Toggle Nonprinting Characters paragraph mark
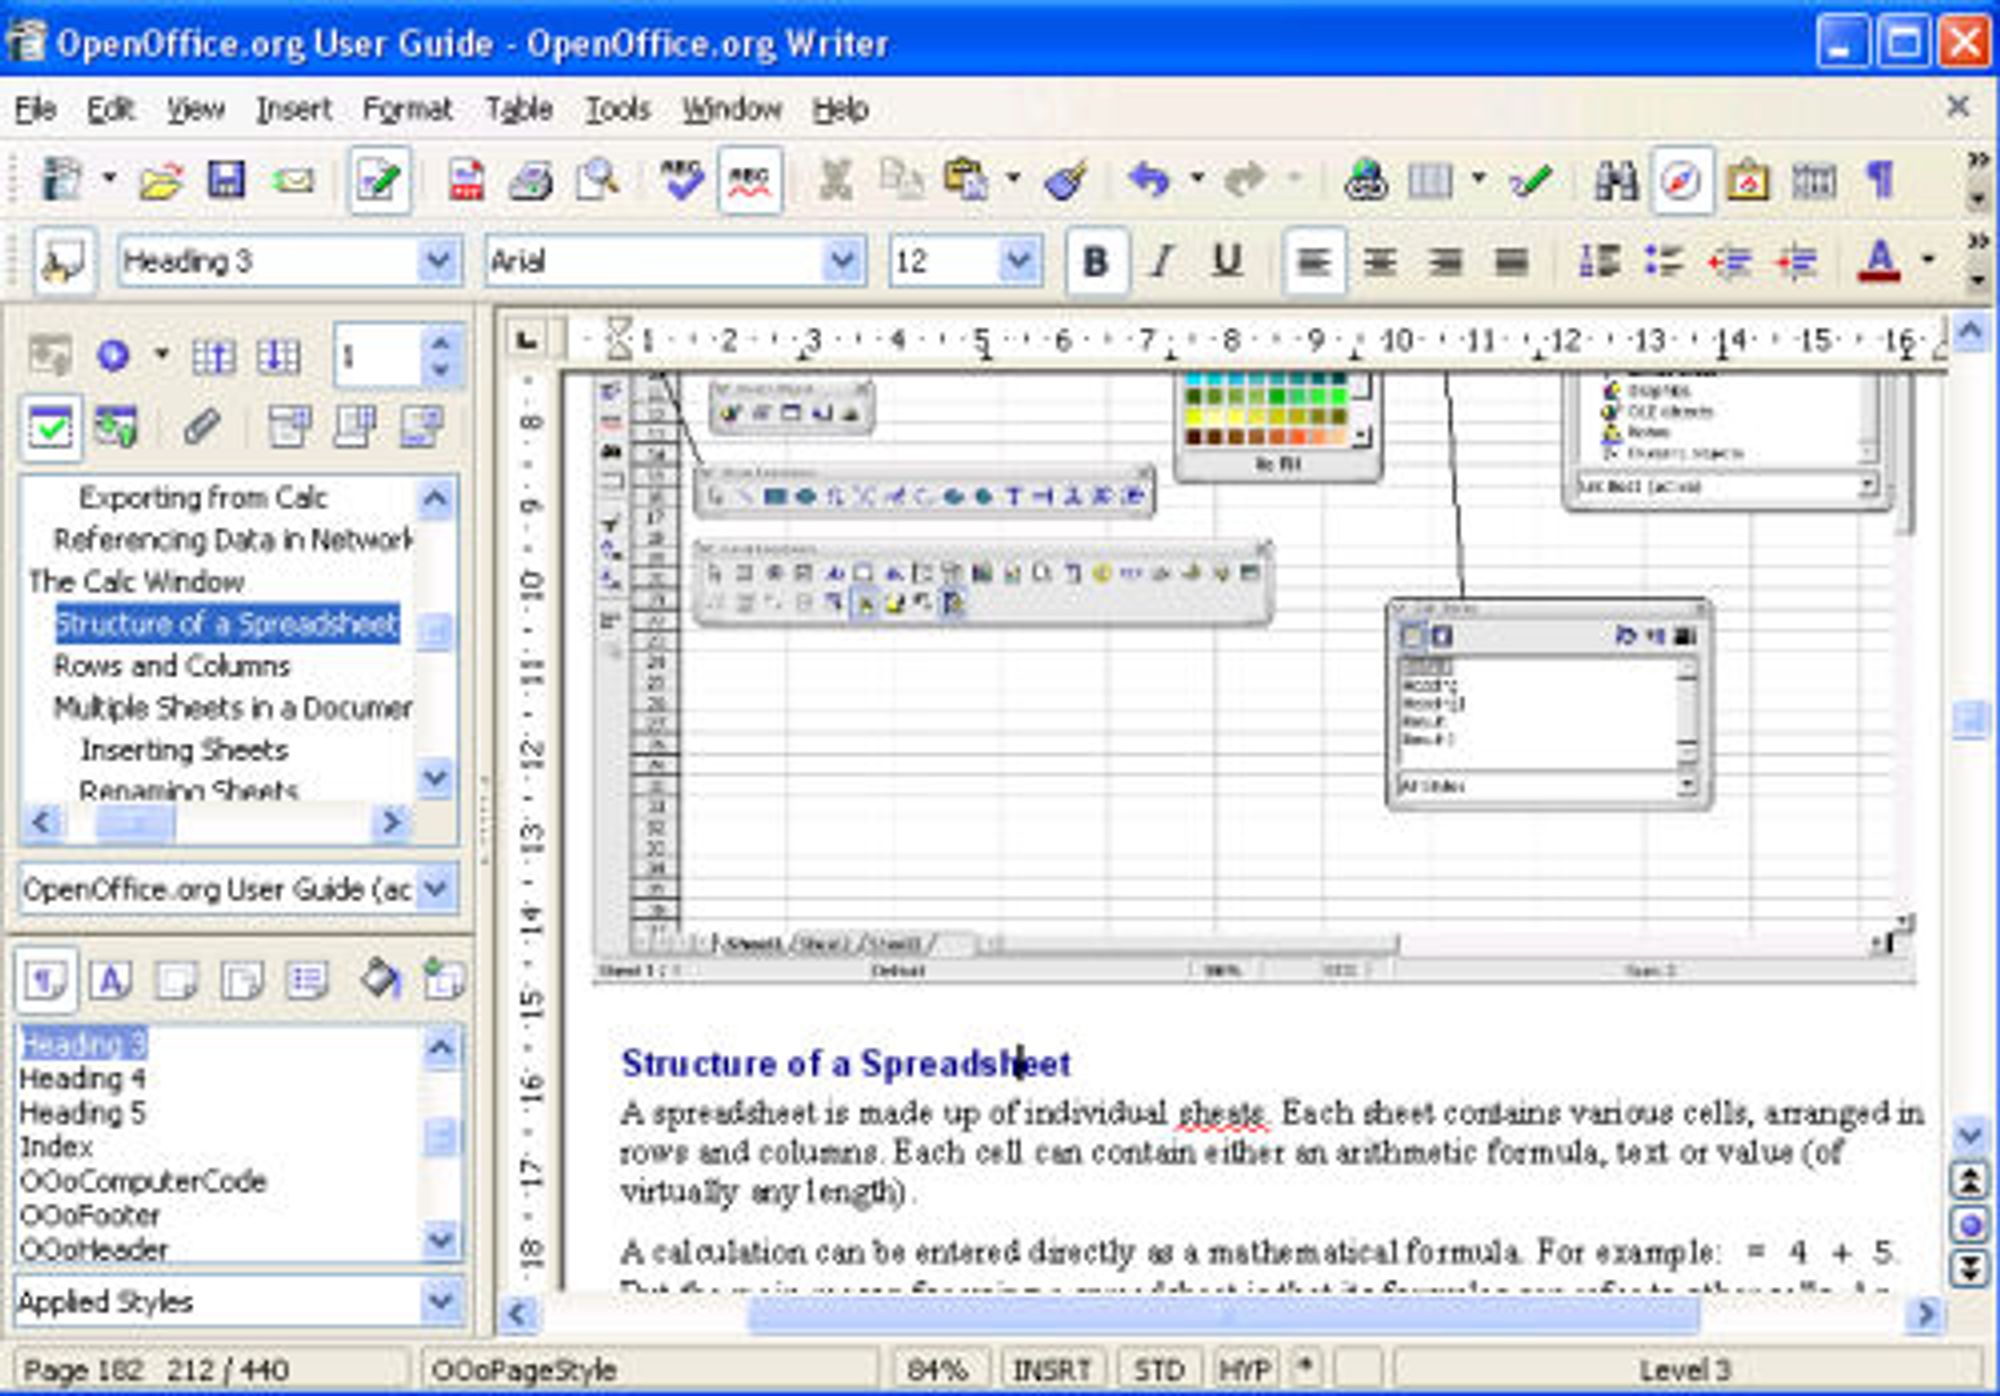 point(1880,181)
